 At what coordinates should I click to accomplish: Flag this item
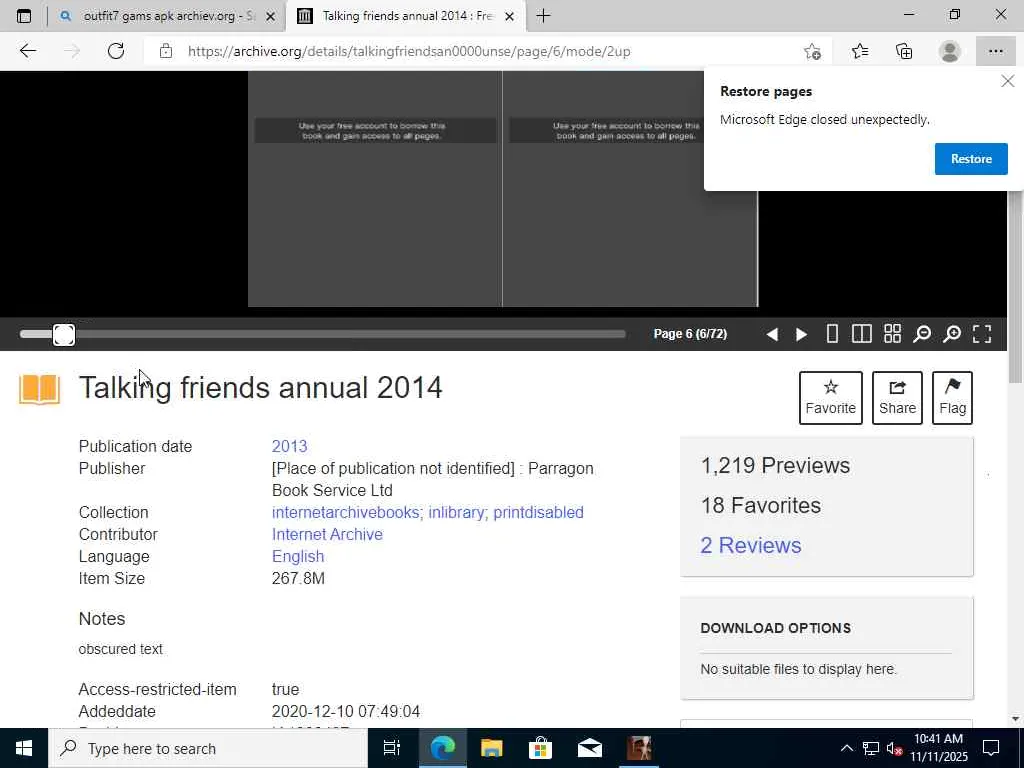point(952,398)
